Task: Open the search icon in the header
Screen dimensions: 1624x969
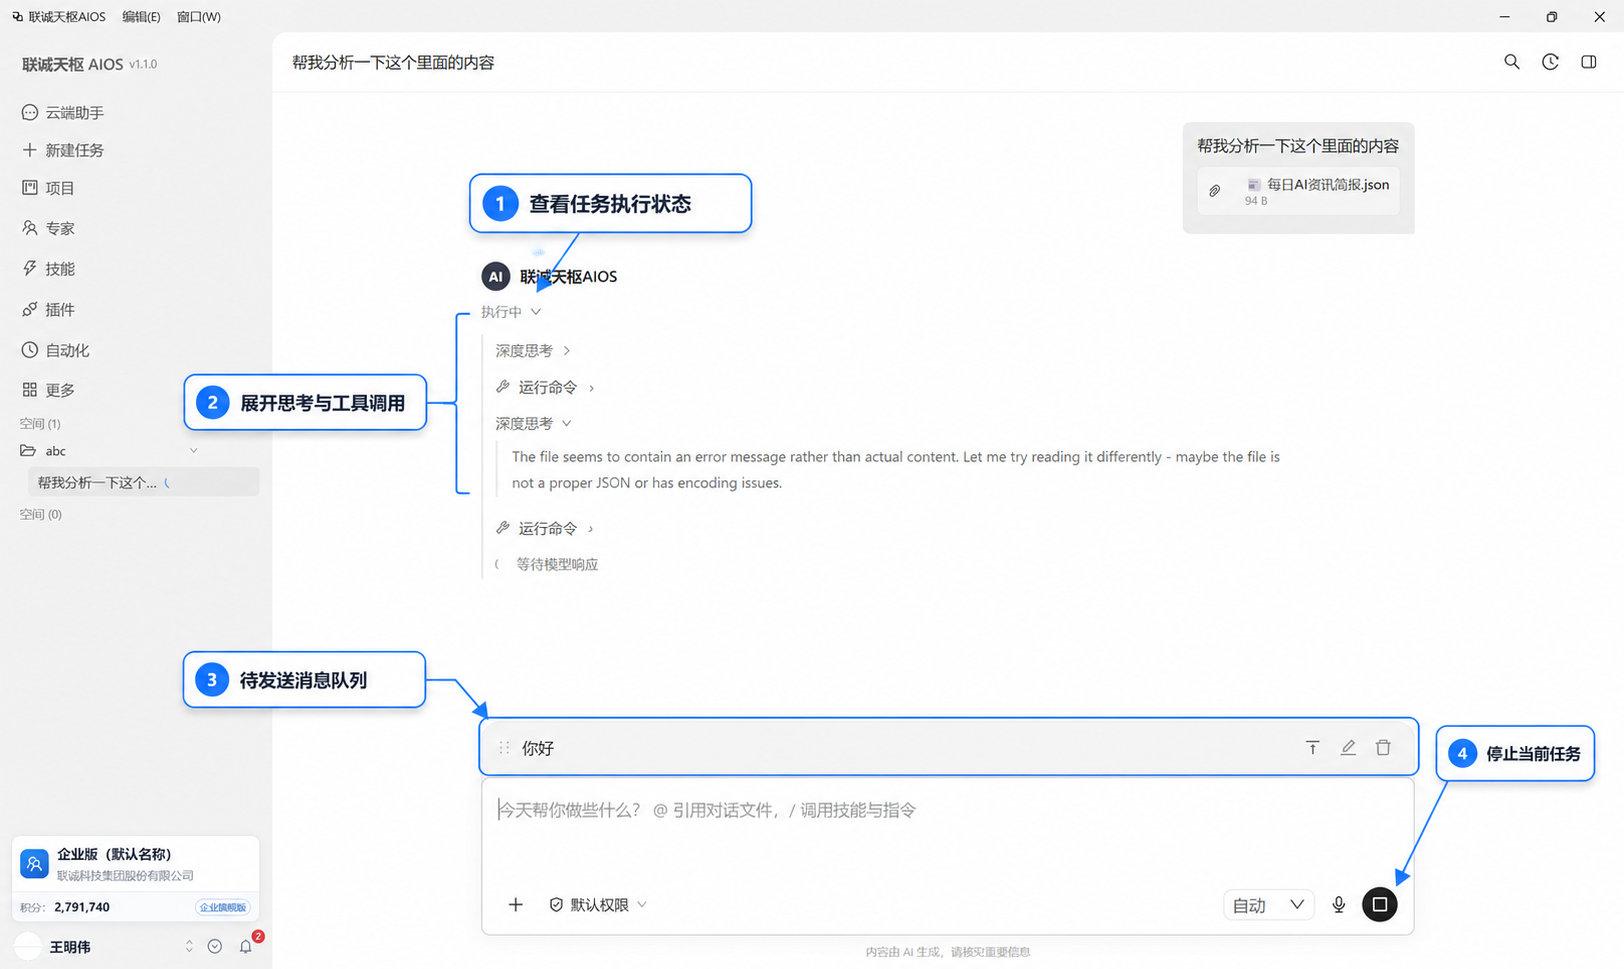Action: pos(1512,62)
